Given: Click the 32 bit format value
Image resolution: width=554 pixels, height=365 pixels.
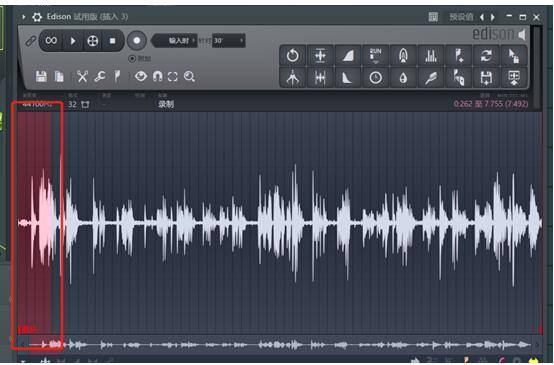Looking at the screenshot, I should (72, 104).
